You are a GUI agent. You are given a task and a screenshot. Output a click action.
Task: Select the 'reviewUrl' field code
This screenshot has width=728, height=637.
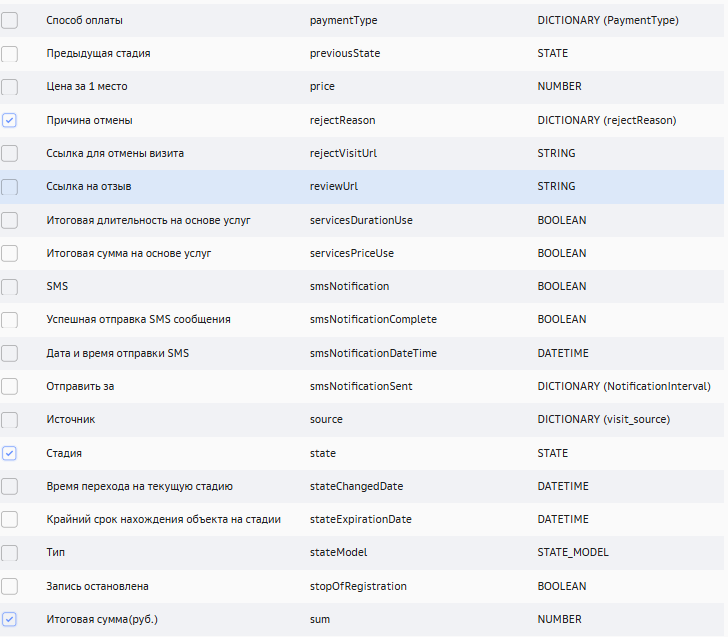coord(334,186)
